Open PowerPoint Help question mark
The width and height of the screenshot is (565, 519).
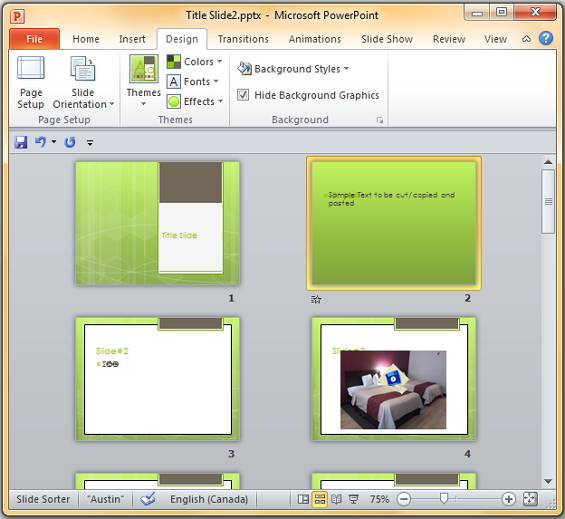click(546, 38)
